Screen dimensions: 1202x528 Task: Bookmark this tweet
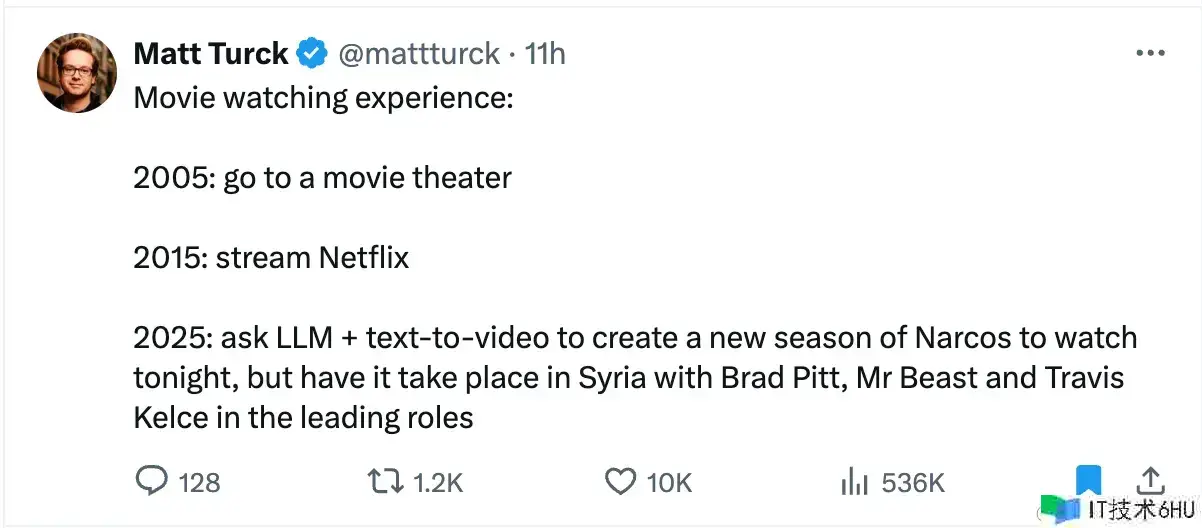[x=1088, y=480]
